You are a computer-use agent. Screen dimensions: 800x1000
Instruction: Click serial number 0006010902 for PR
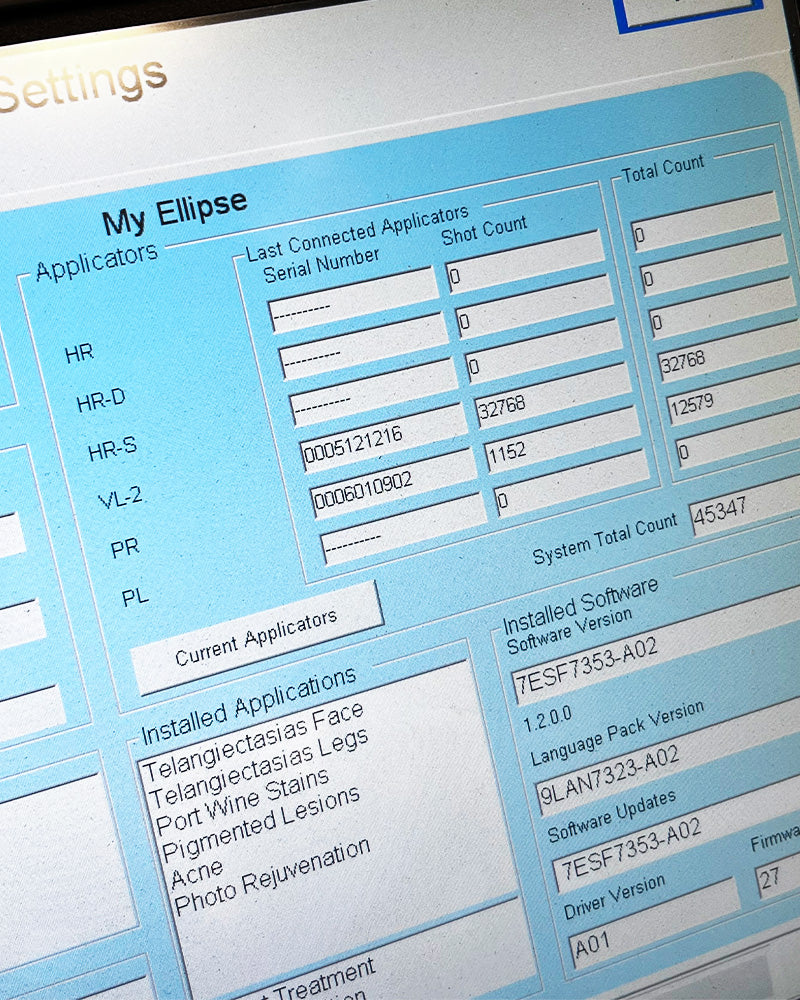point(394,484)
